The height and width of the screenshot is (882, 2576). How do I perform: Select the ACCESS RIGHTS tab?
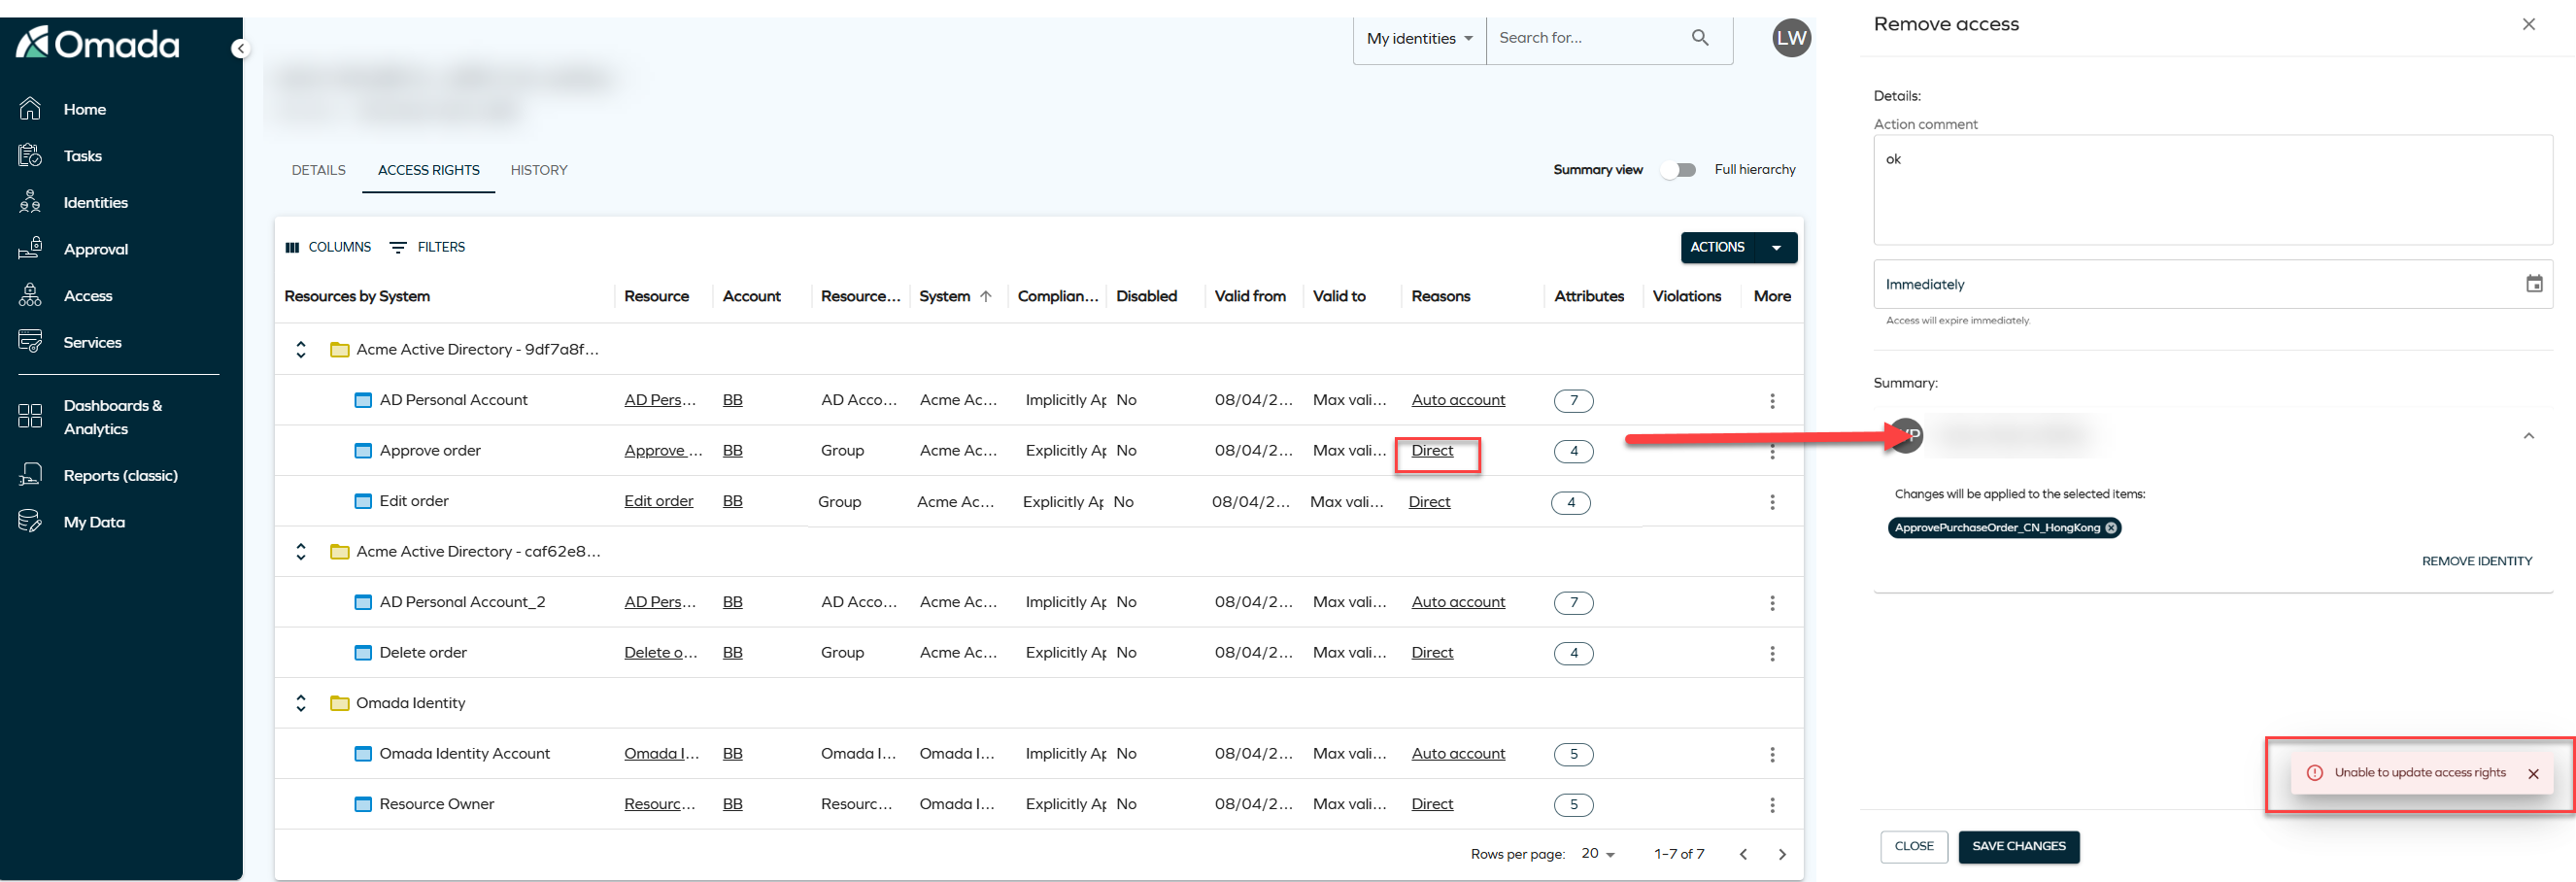tap(428, 170)
